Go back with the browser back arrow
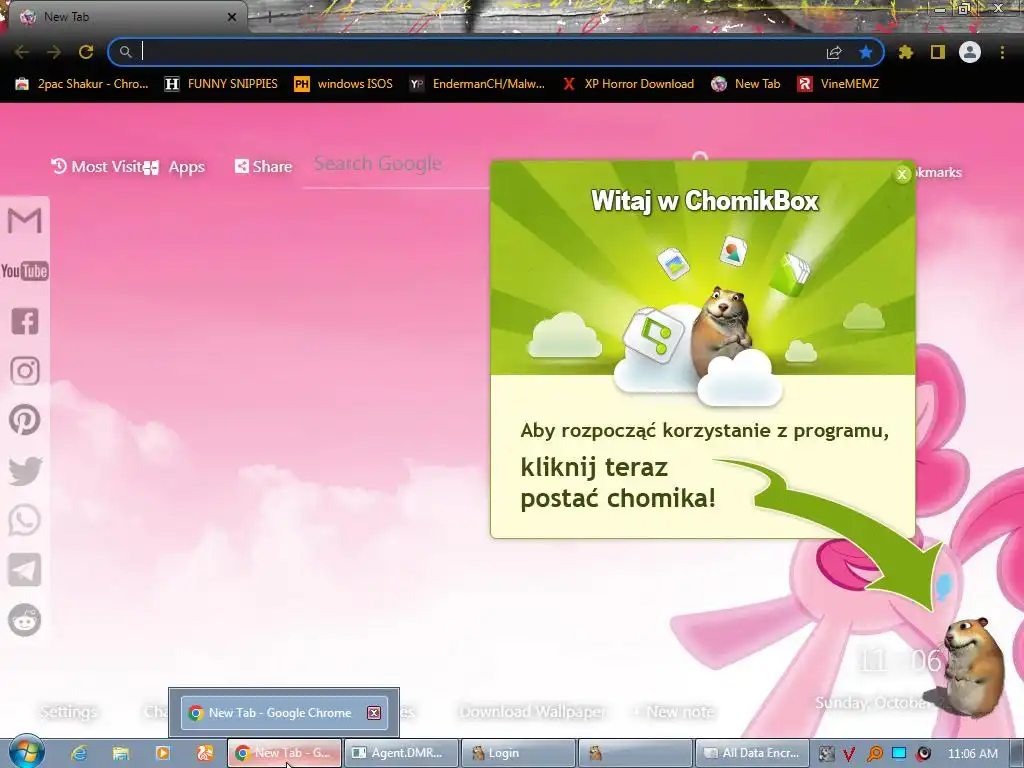Image resolution: width=1024 pixels, height=768 pixels. pyautogui.click(x=22, y=52)
